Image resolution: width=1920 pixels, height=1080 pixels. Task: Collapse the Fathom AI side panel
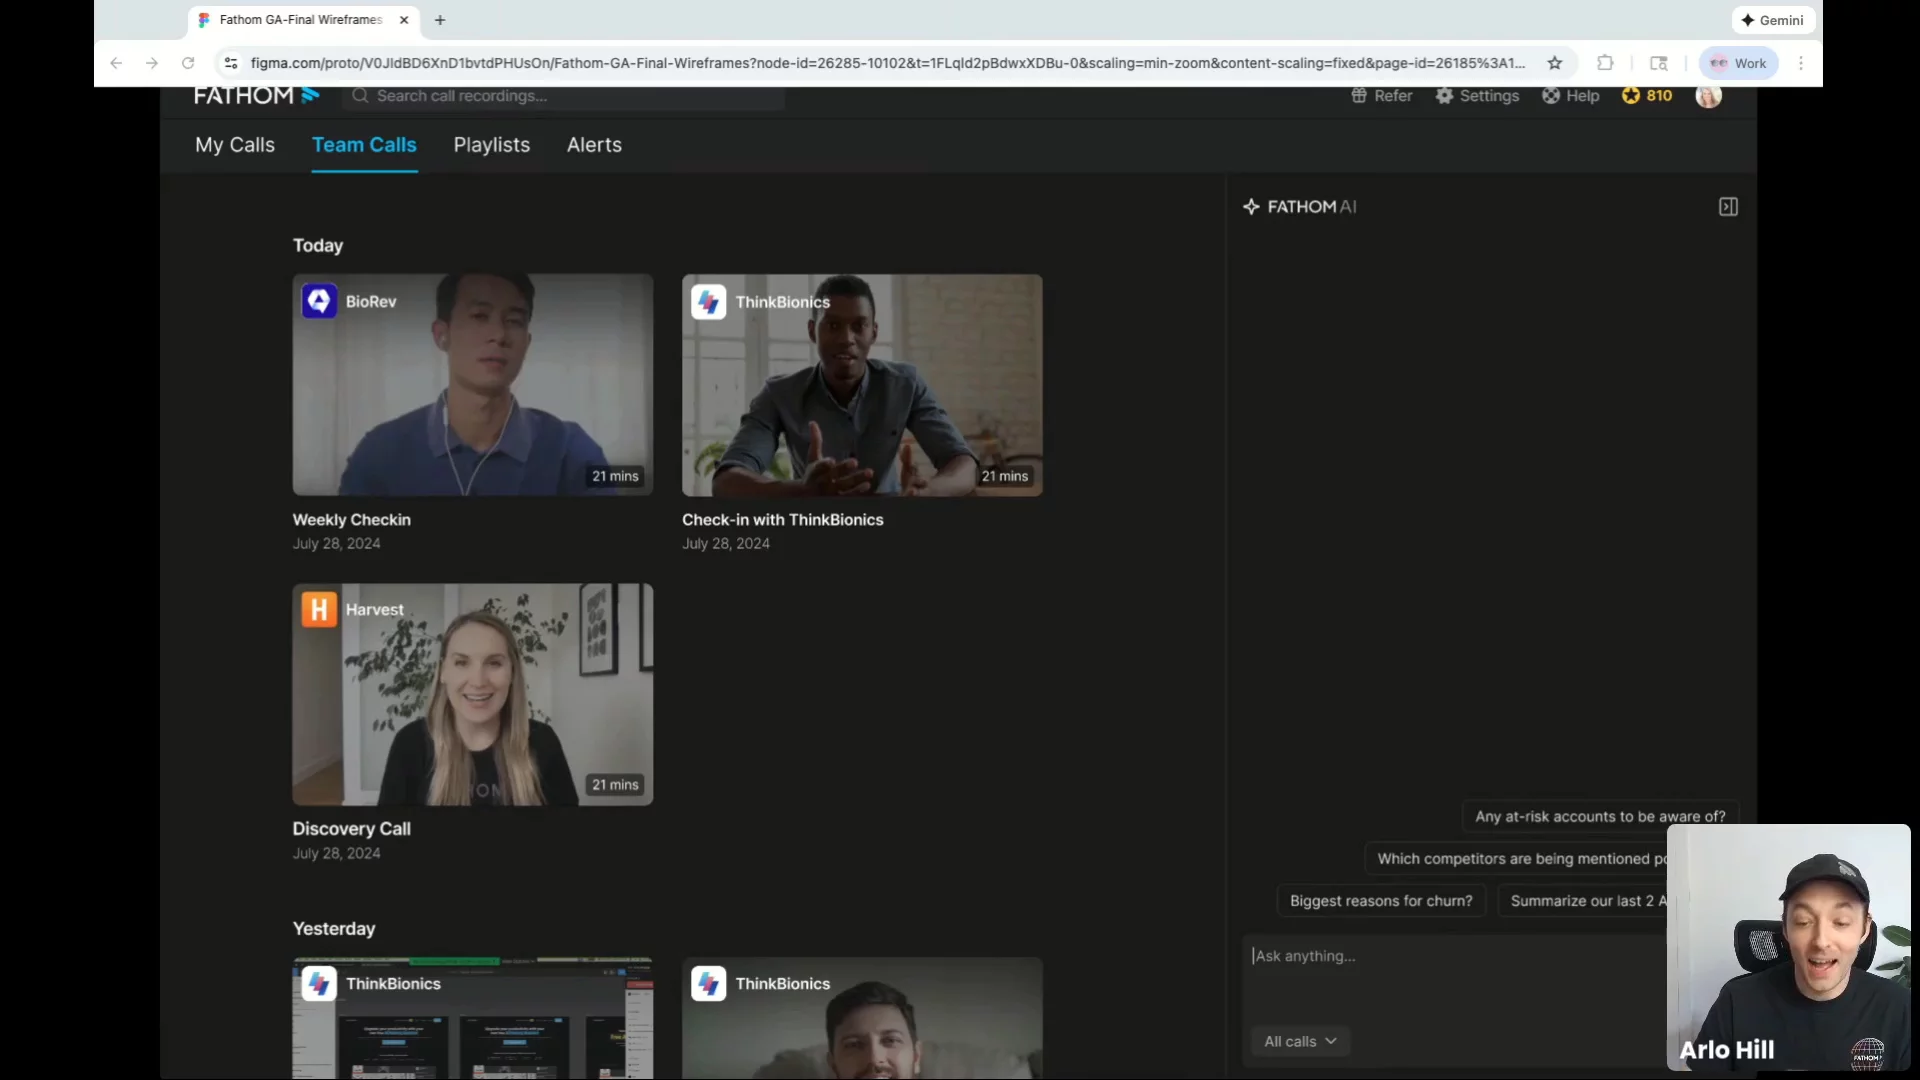point(1728,207)
